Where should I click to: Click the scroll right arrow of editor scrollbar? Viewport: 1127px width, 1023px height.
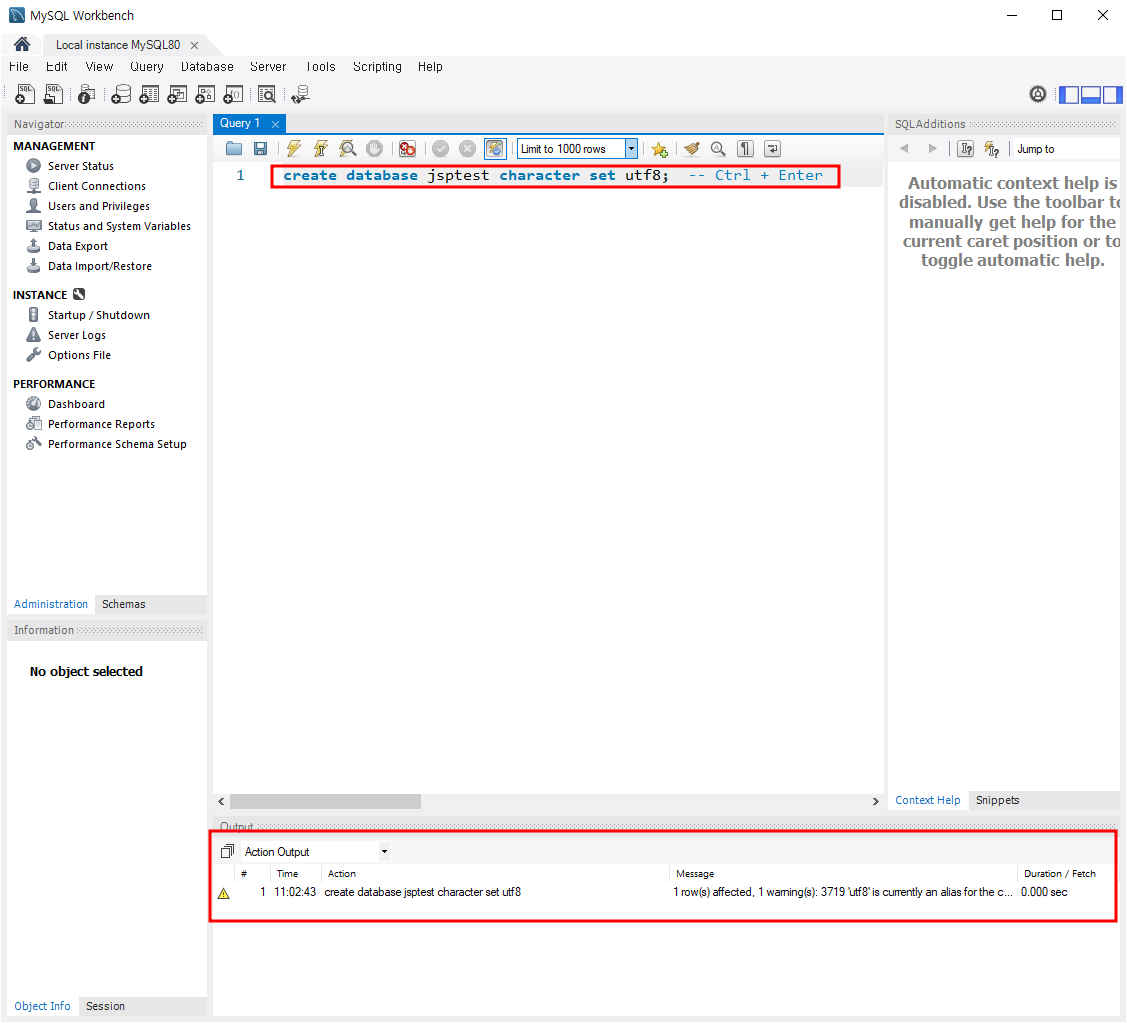pos(875,802)
